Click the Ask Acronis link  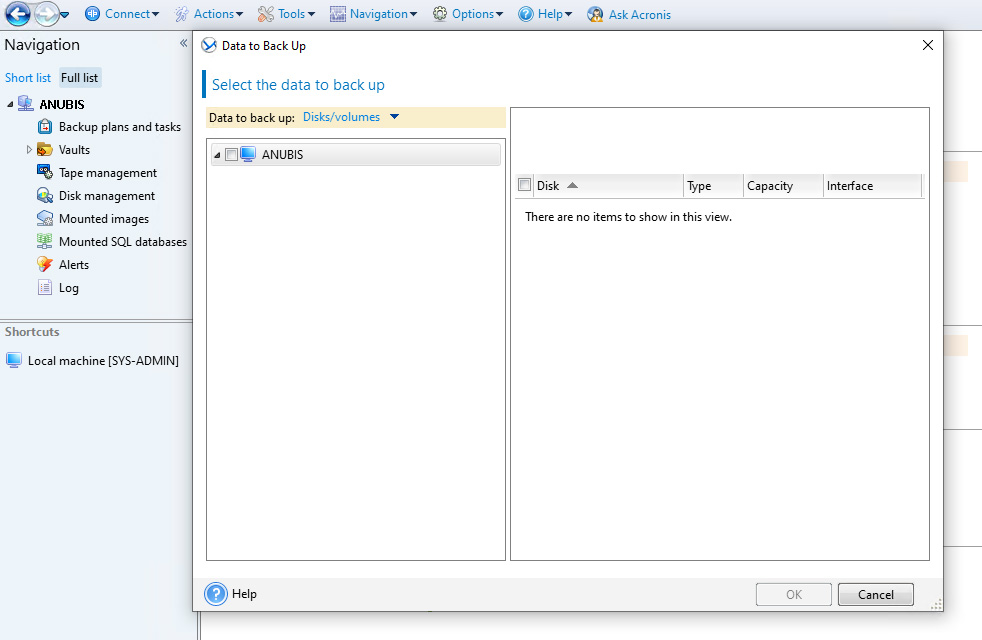click(x=639, y=14)
